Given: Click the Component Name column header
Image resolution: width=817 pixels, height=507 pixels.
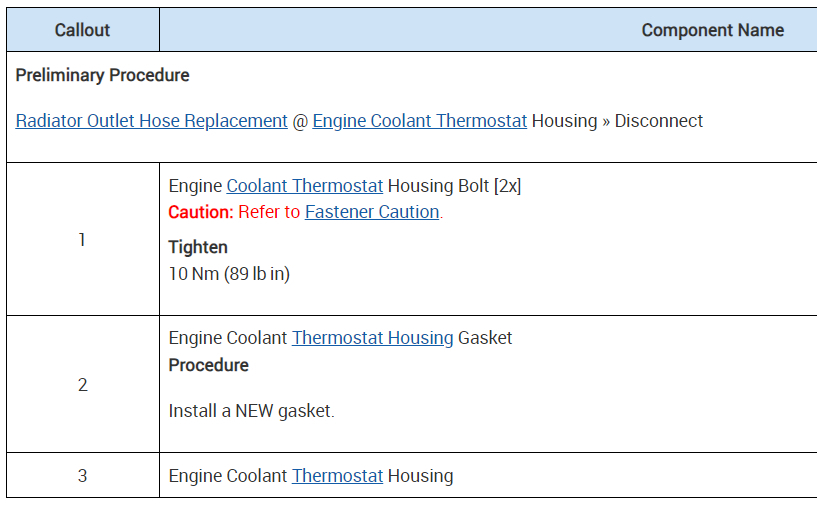Looking at the screenshot, I should [712, 30].
